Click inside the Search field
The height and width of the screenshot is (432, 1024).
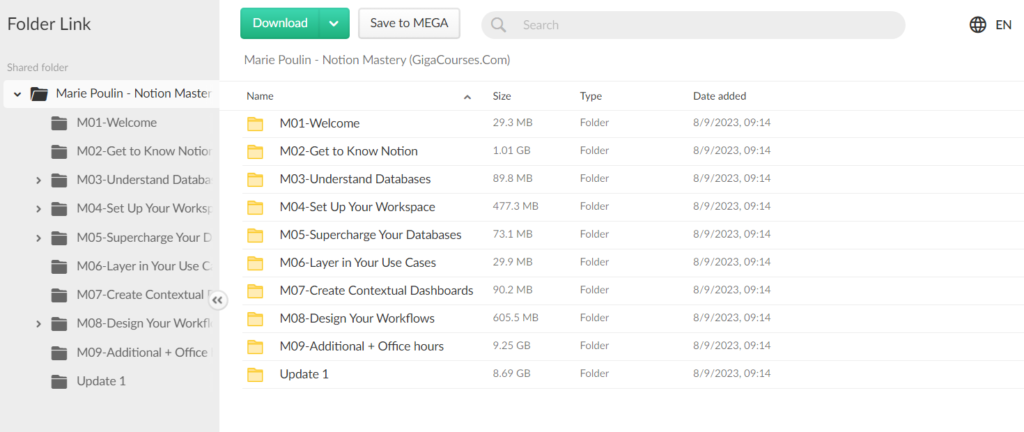(x=700, y=25)
